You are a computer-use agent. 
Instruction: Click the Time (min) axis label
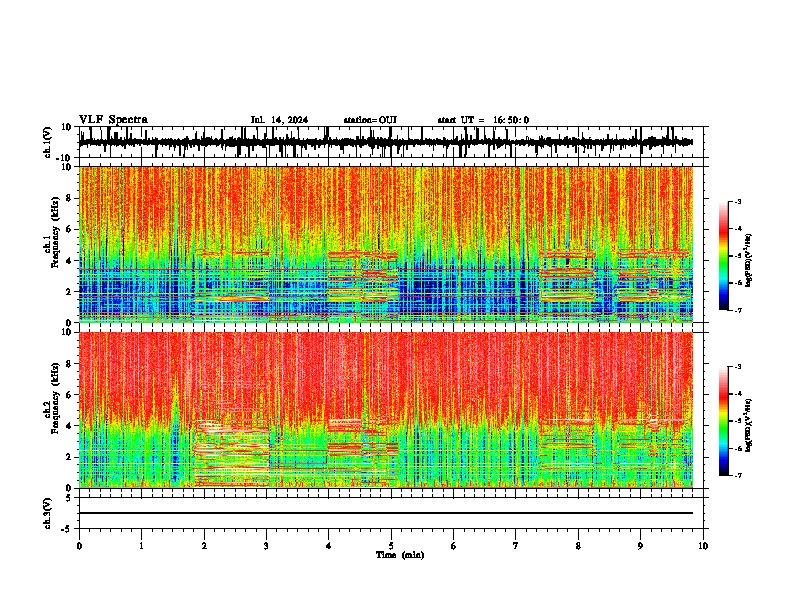pyautogui.click(x=400, y=555)
